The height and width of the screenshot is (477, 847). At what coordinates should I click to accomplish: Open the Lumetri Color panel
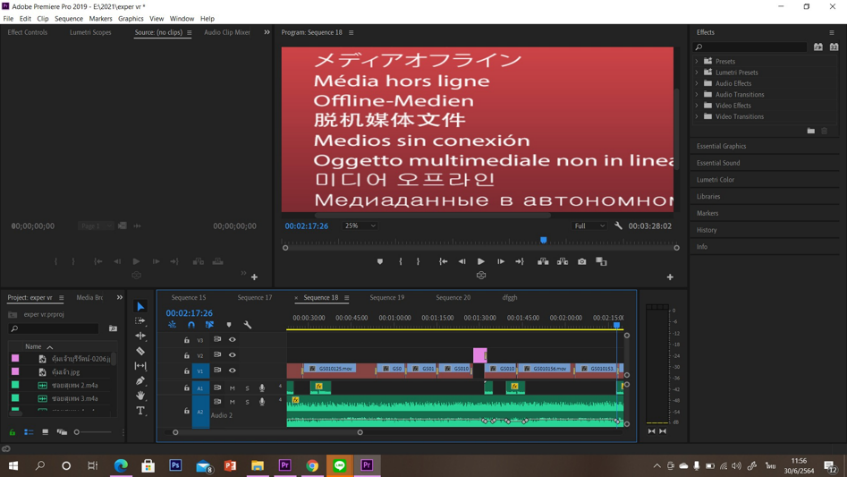(x=715, y=179)
